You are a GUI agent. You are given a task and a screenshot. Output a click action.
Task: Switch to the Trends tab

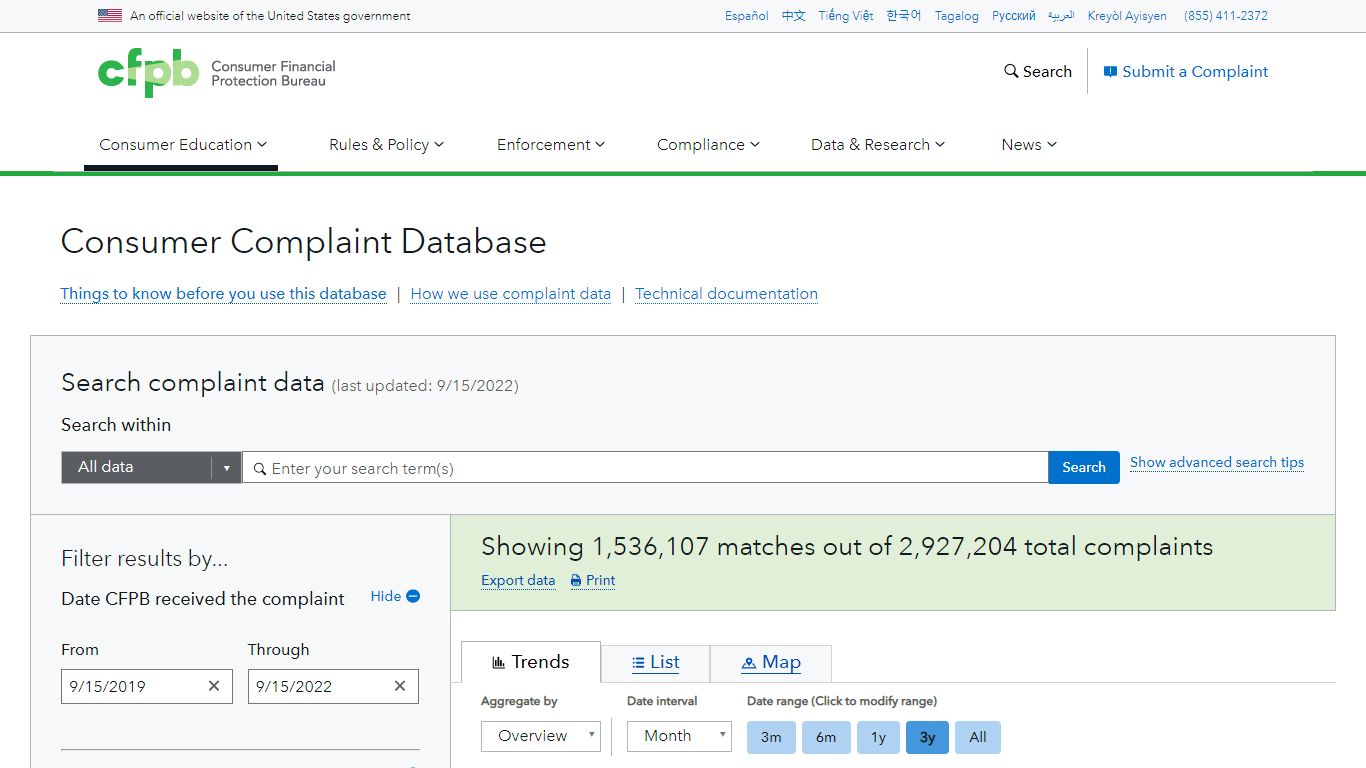[x=531, y=662]
